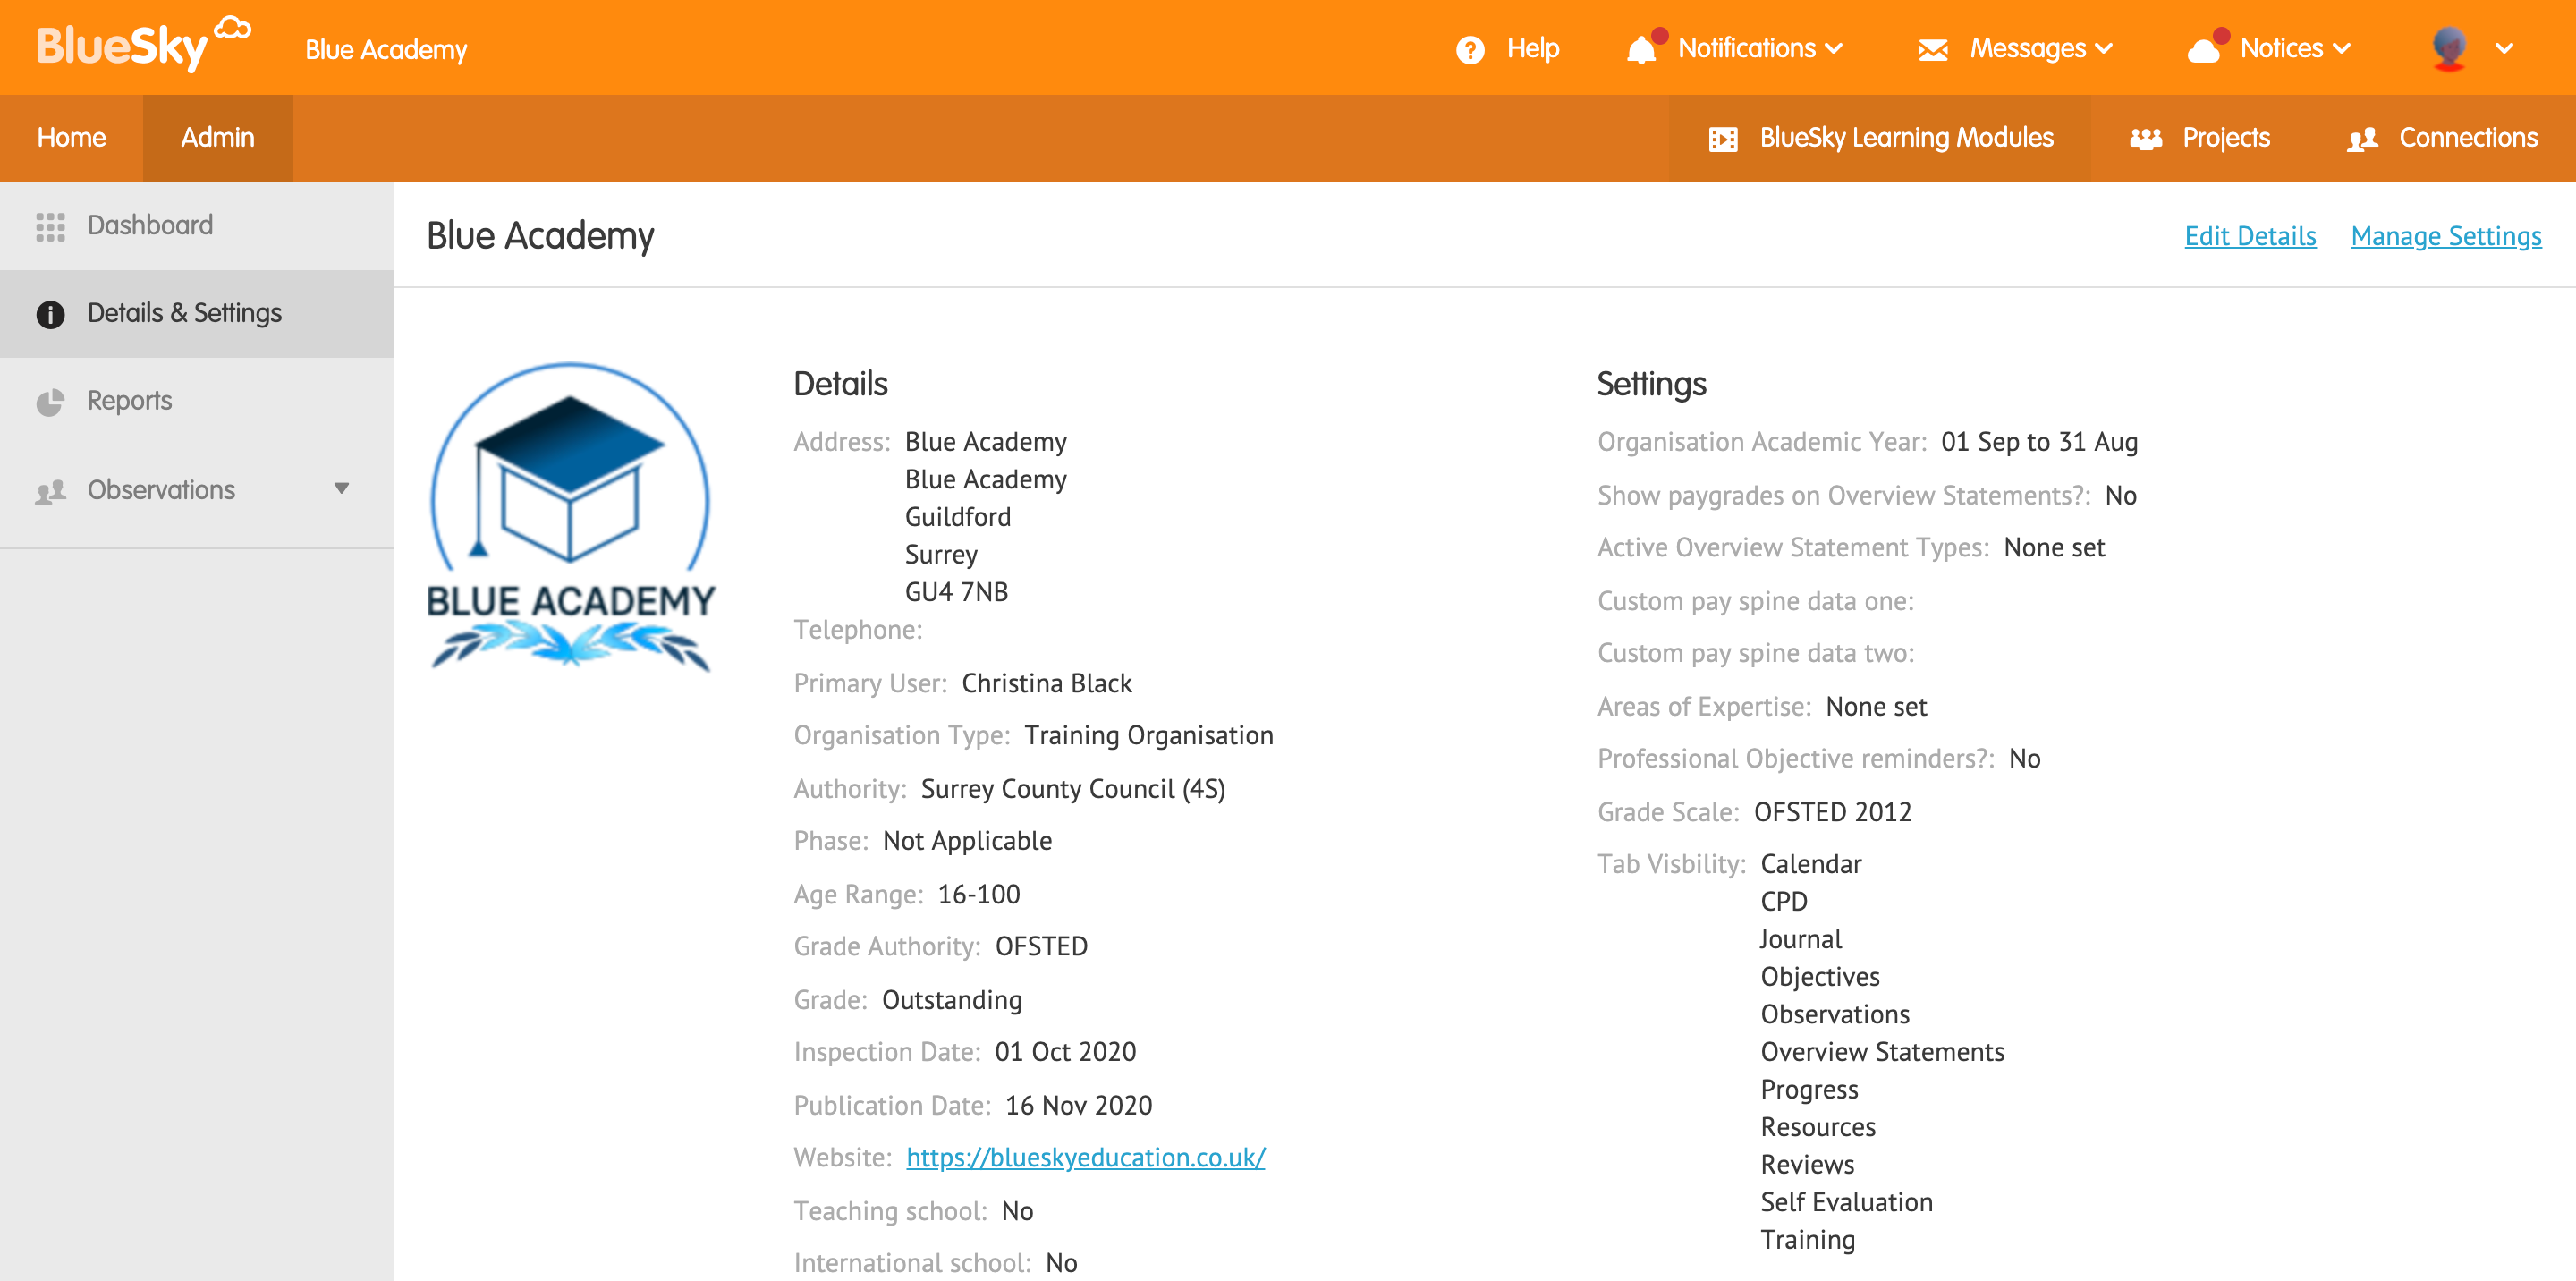2576x1281 pixels.
Task: Click Guildford in the address
Action: pos(958,518)
